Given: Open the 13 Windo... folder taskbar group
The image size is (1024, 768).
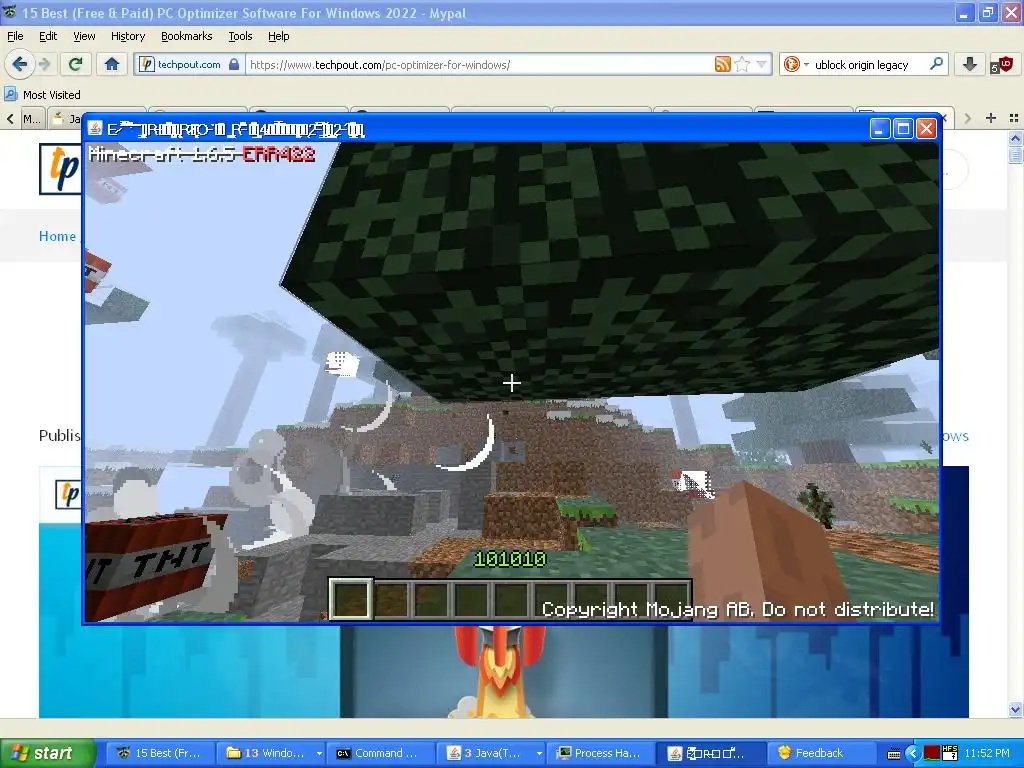Looking at the screenshot, I should pos(268,753).
